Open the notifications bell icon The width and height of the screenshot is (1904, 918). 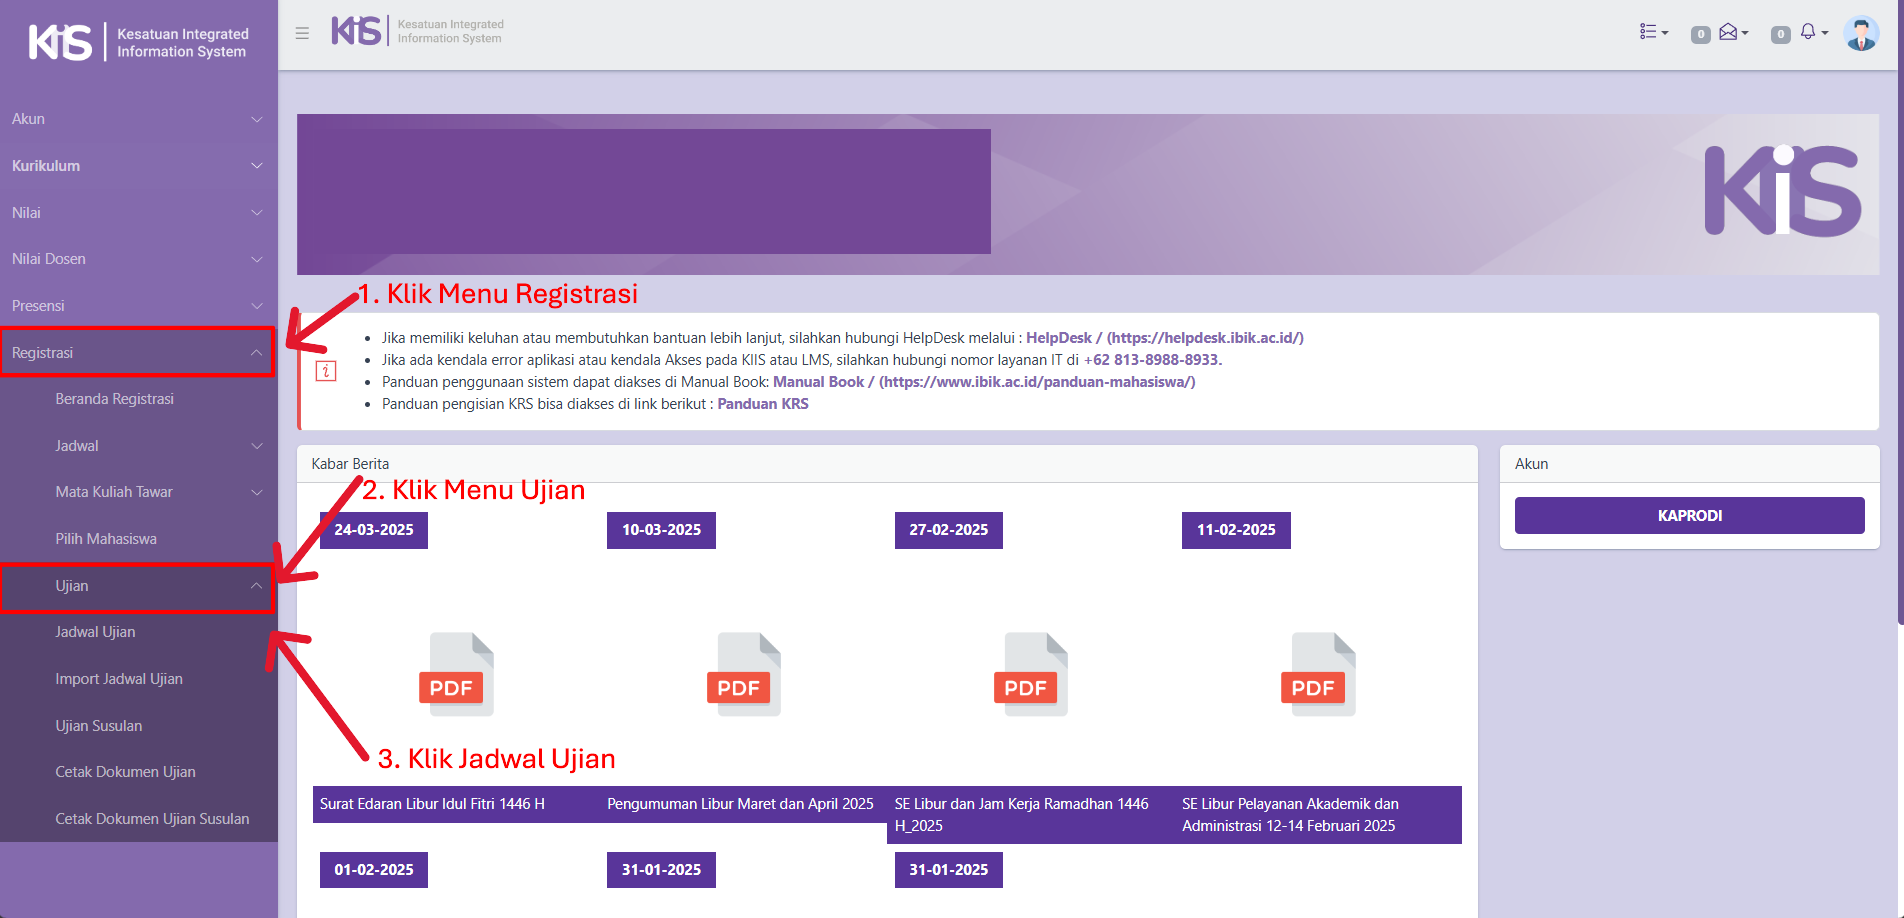tap(1810, 32)
